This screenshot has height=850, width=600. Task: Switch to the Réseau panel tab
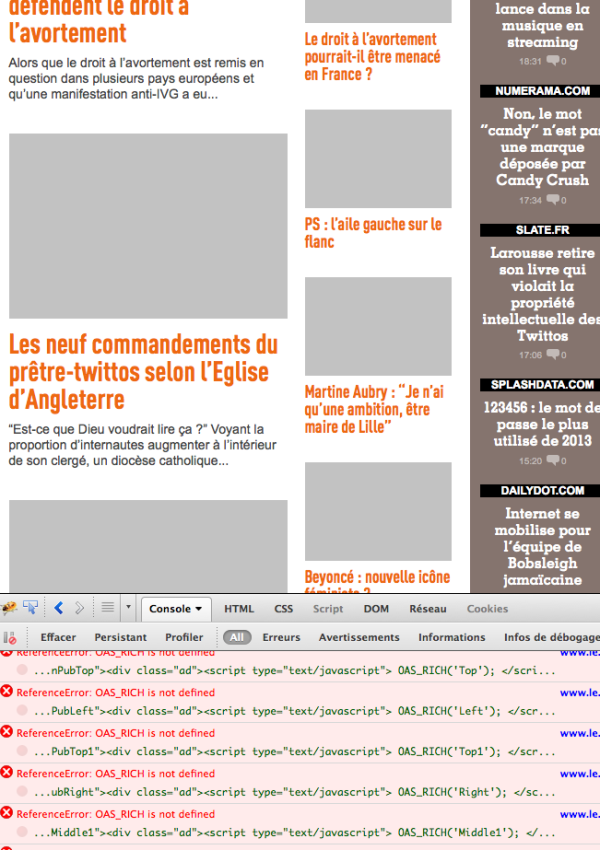click(428, 609)
